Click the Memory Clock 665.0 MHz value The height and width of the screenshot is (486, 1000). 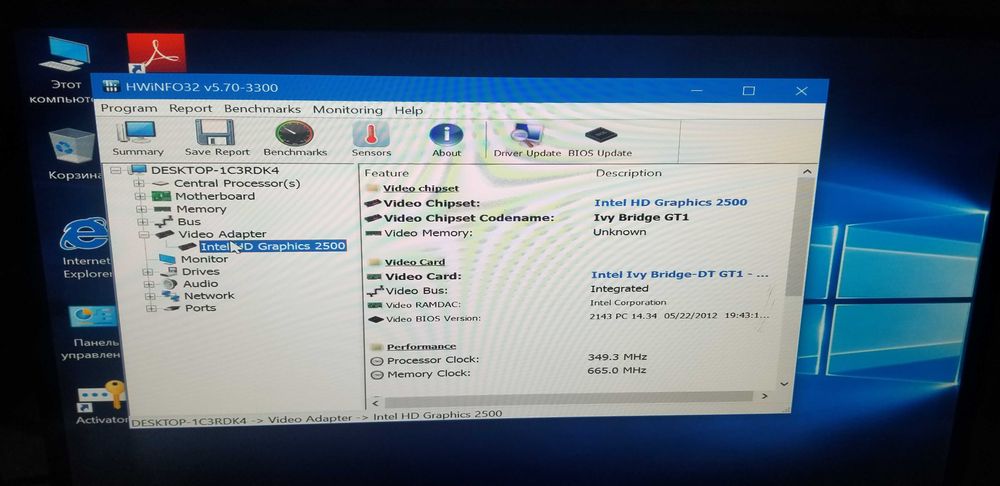point(617,371)
